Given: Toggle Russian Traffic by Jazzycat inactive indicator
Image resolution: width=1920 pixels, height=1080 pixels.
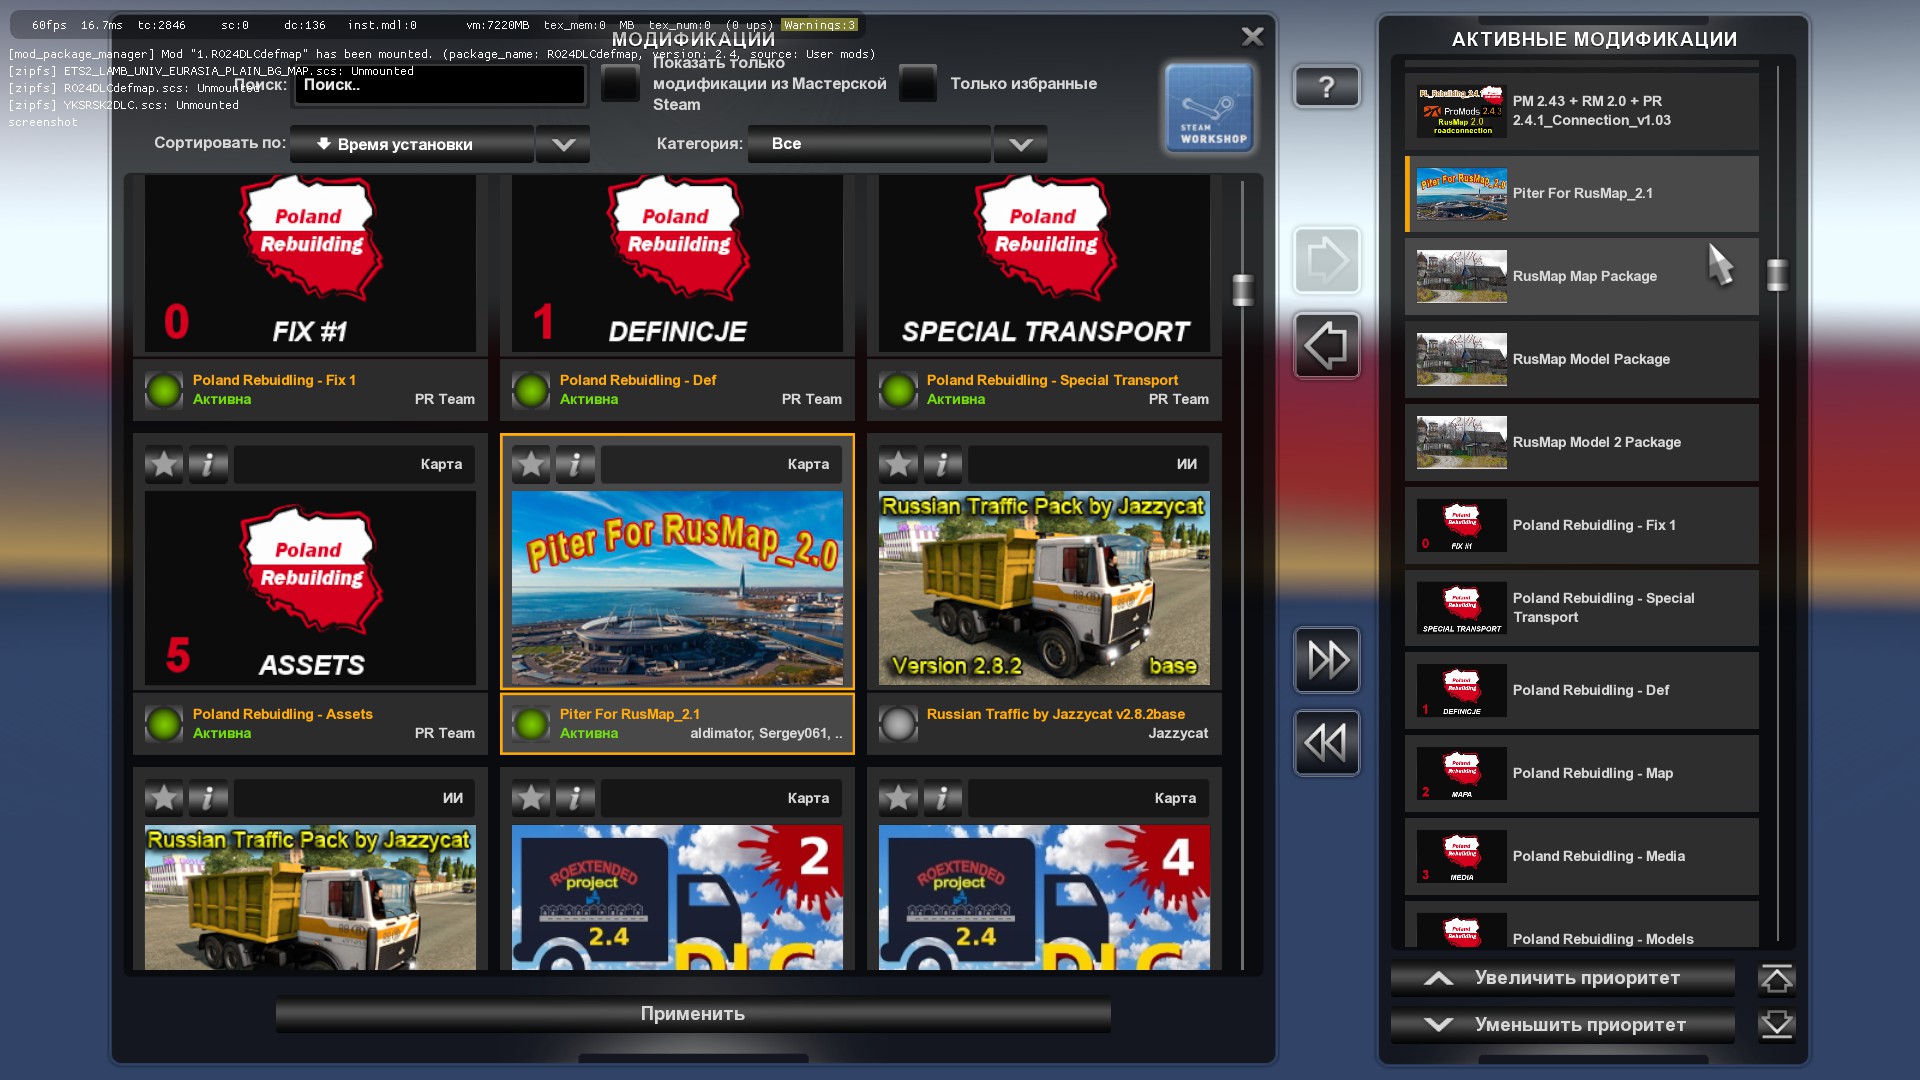Looking at the screenshot, I should tap(898, 724).
